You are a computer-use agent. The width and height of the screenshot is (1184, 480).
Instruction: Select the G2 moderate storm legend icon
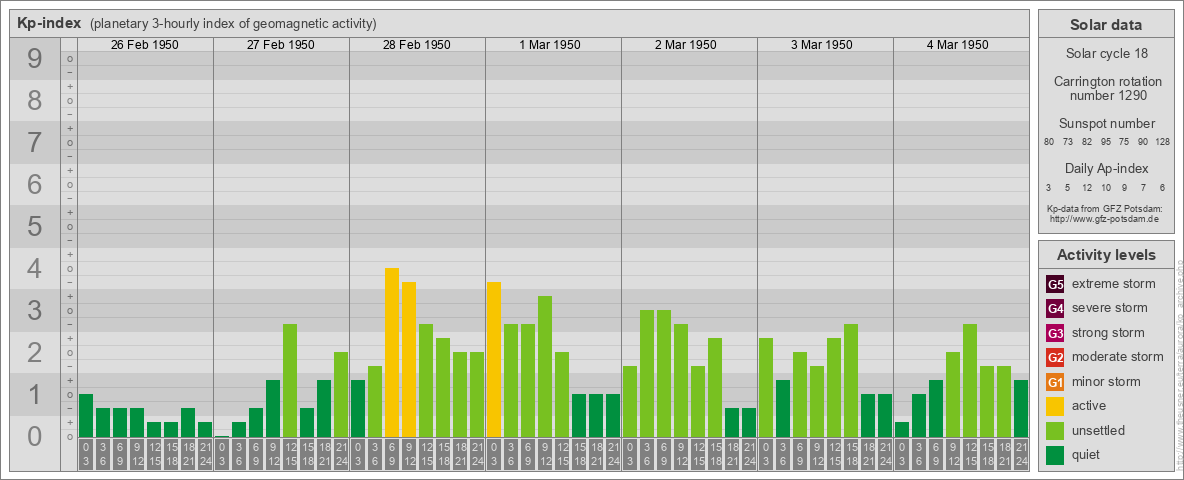[x=1055, y=357]
